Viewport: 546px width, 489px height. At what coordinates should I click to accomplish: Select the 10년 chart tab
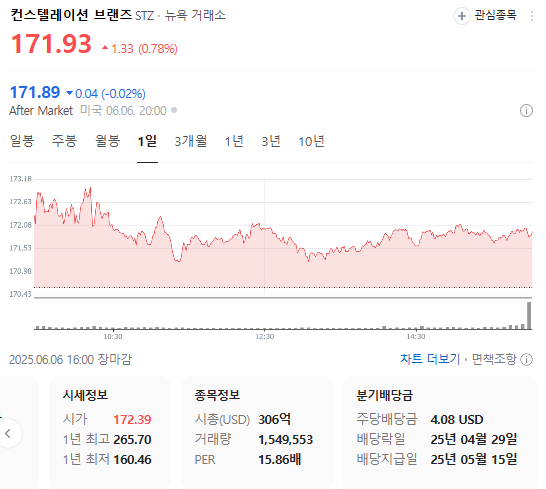(311, 141)
